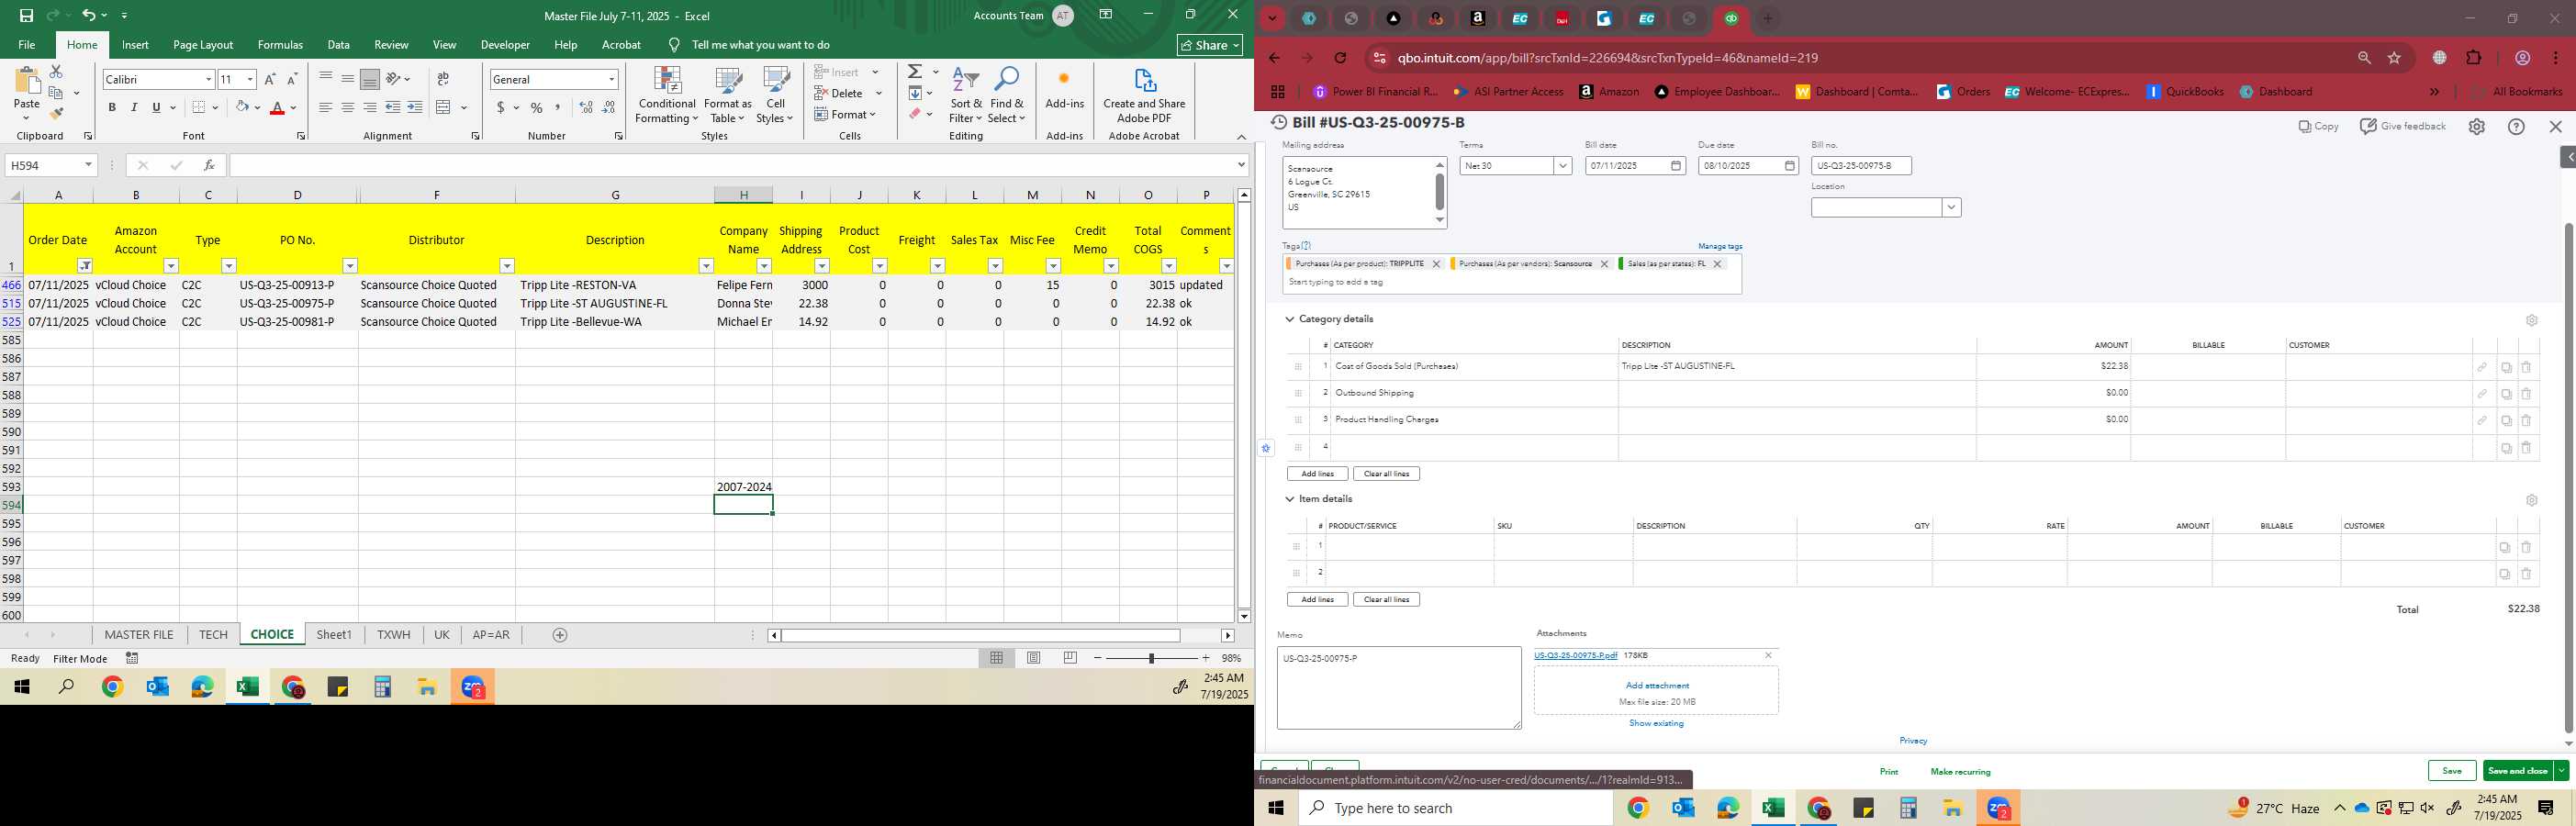Open the font size 11 dropdown

pos(250,79)
